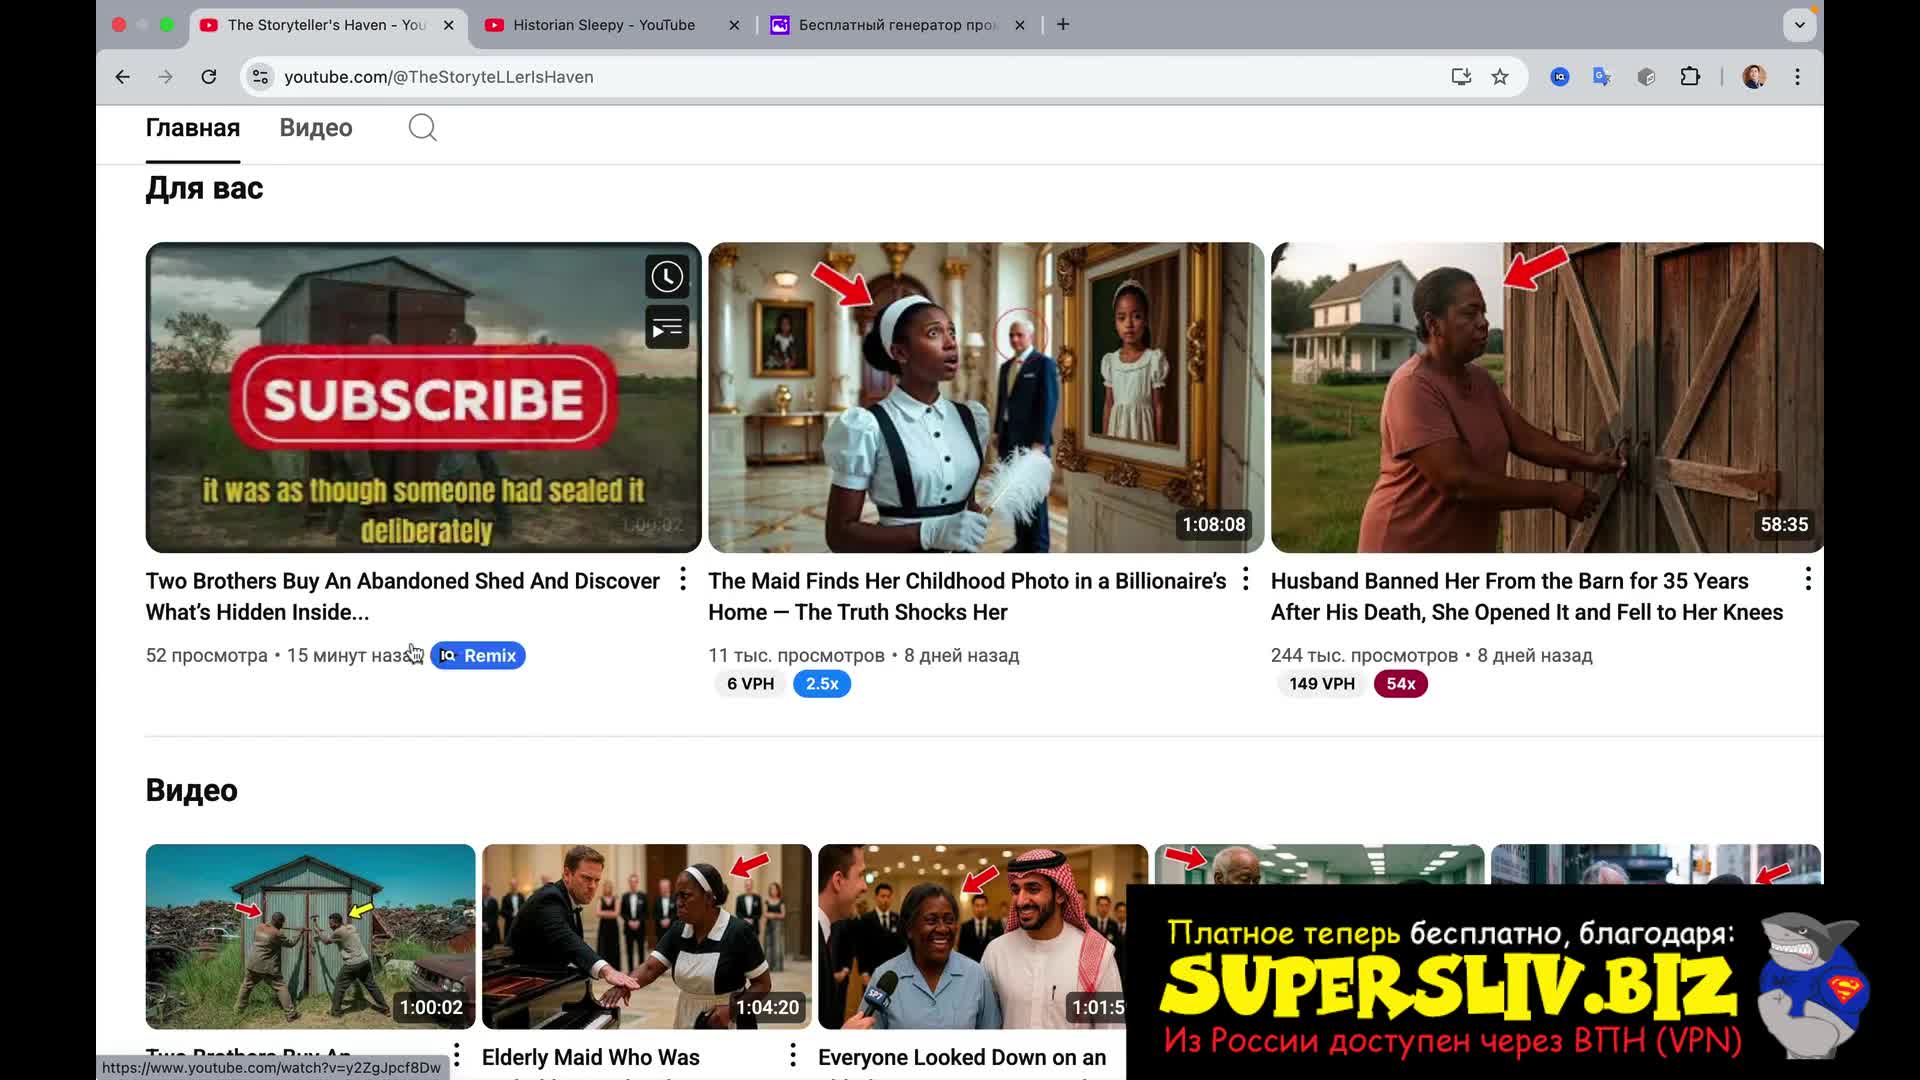The width and height of the screenshot is (1920, 1080).
Task: Switch to the Видео channel tab
Action: (316, 128)
